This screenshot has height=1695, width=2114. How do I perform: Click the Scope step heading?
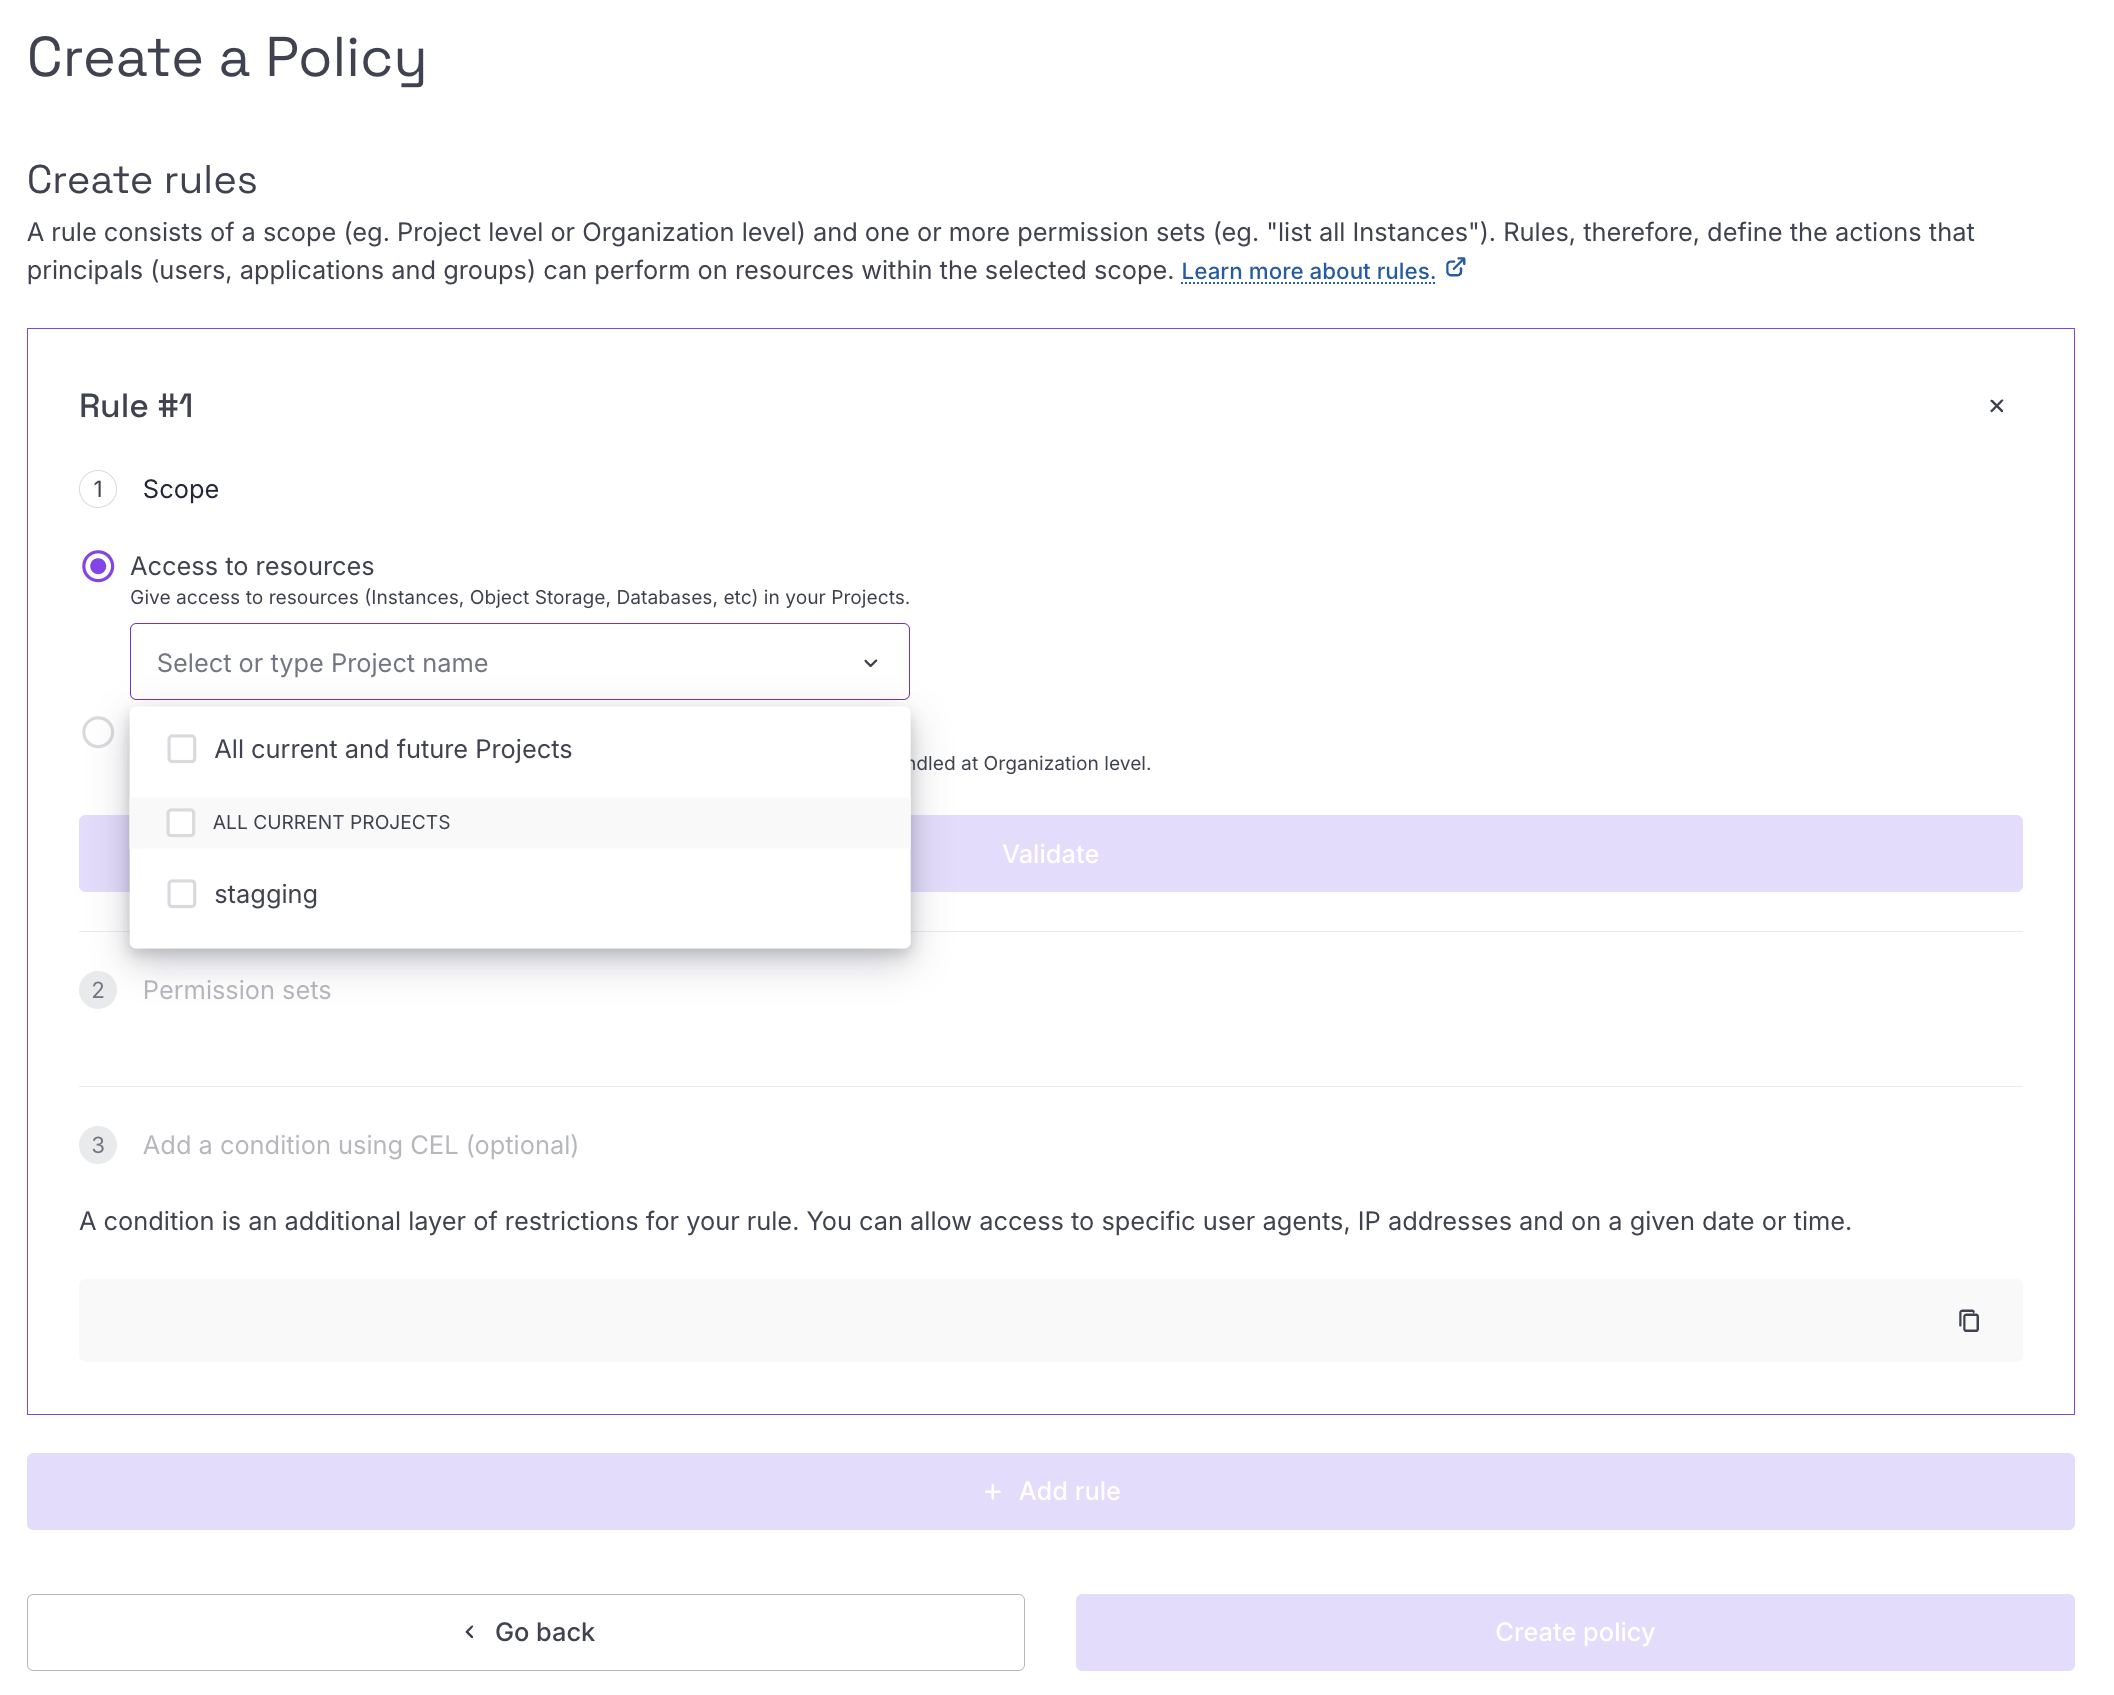(180, 489)
